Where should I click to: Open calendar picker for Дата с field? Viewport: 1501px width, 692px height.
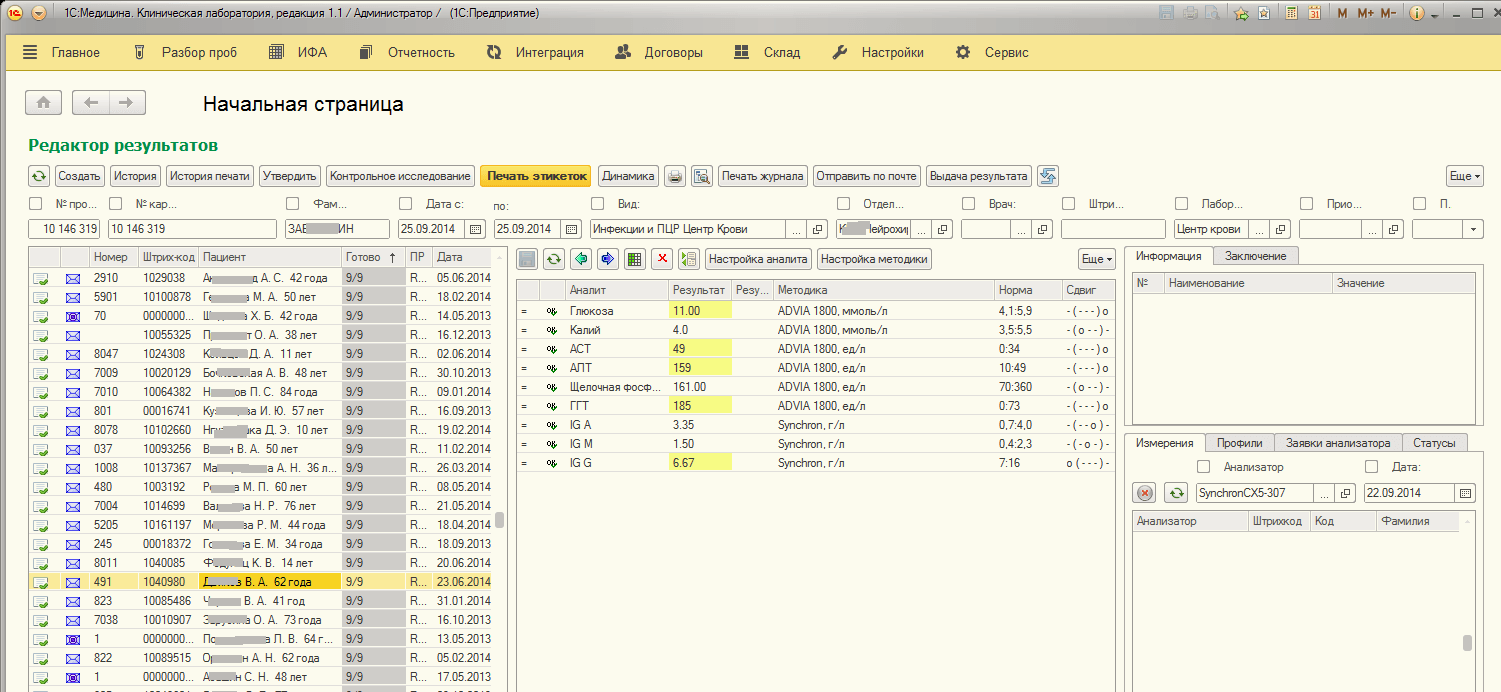click(475, 229)
